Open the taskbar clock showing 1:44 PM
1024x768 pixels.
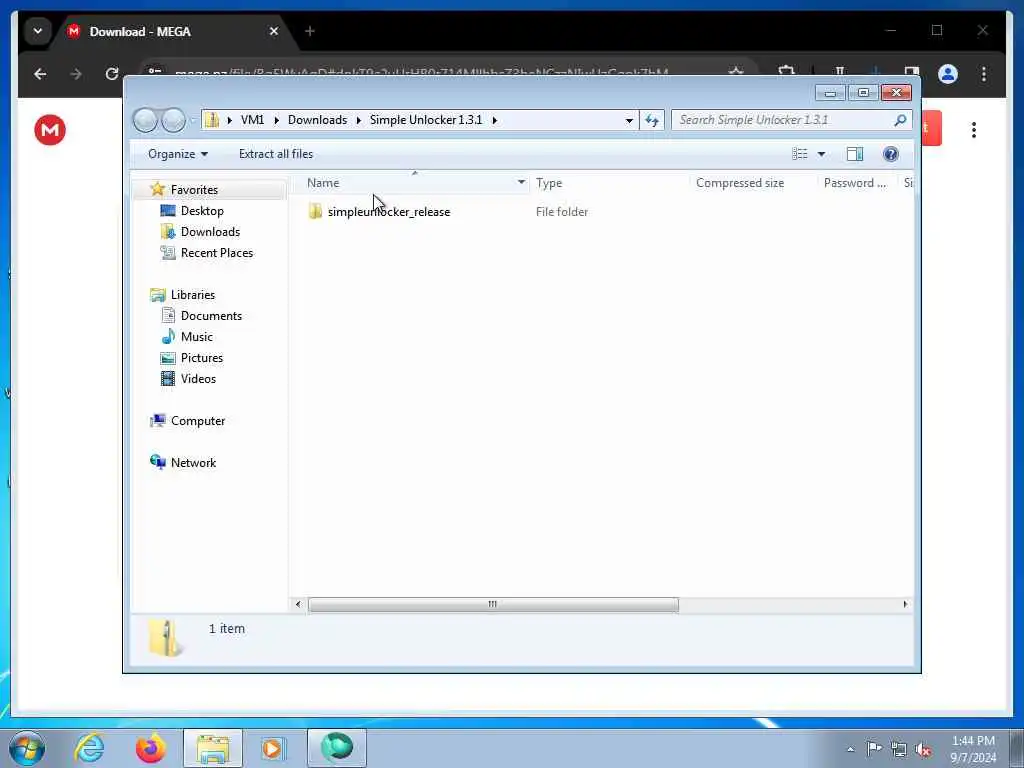[973, 749]
